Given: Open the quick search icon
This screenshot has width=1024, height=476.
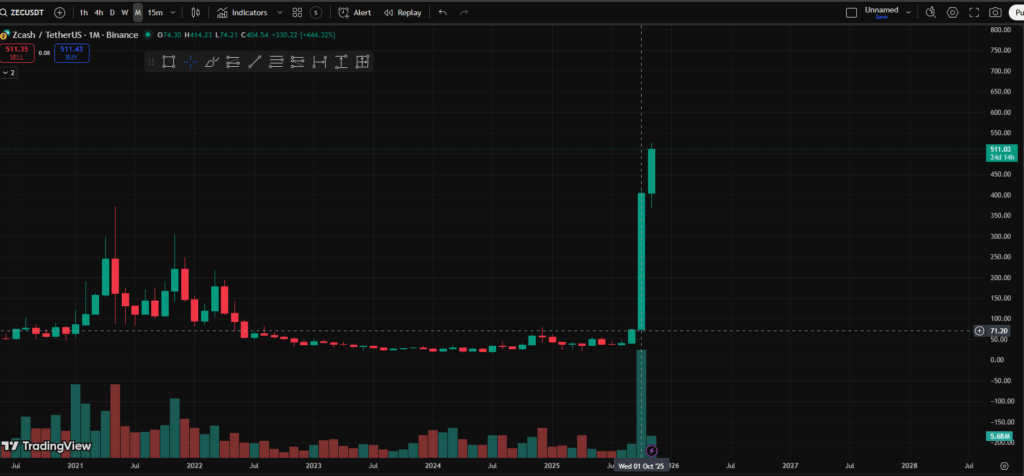Looking at the screenshot, I should [x=930, y=13].
